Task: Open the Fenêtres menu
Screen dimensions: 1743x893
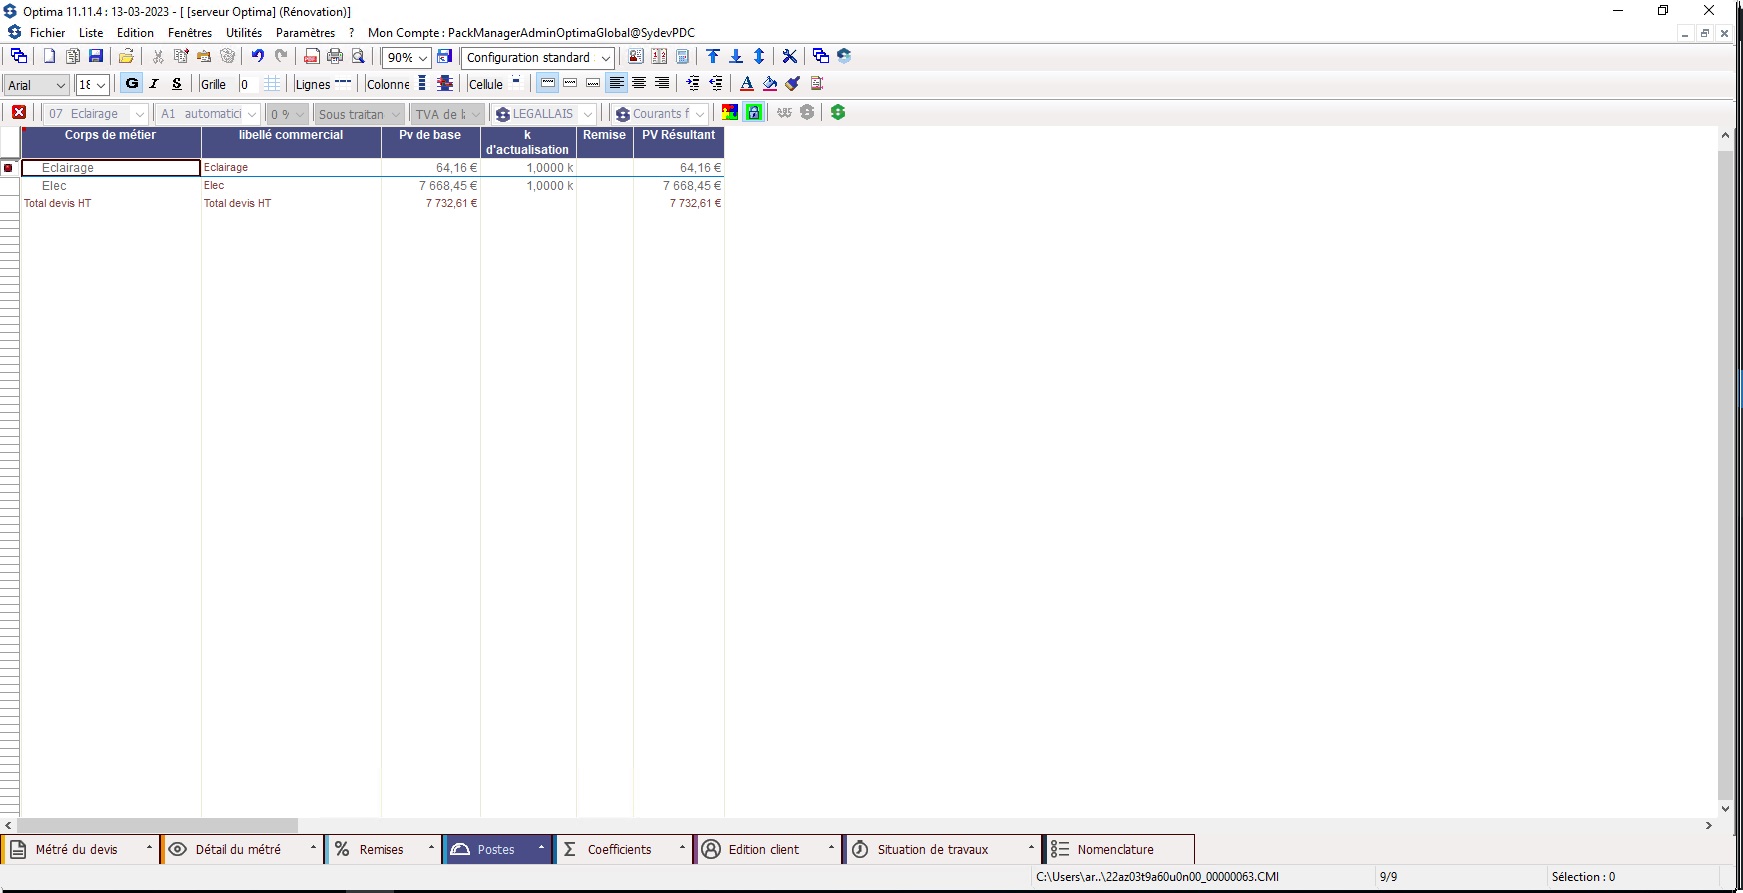Action: 190,33
